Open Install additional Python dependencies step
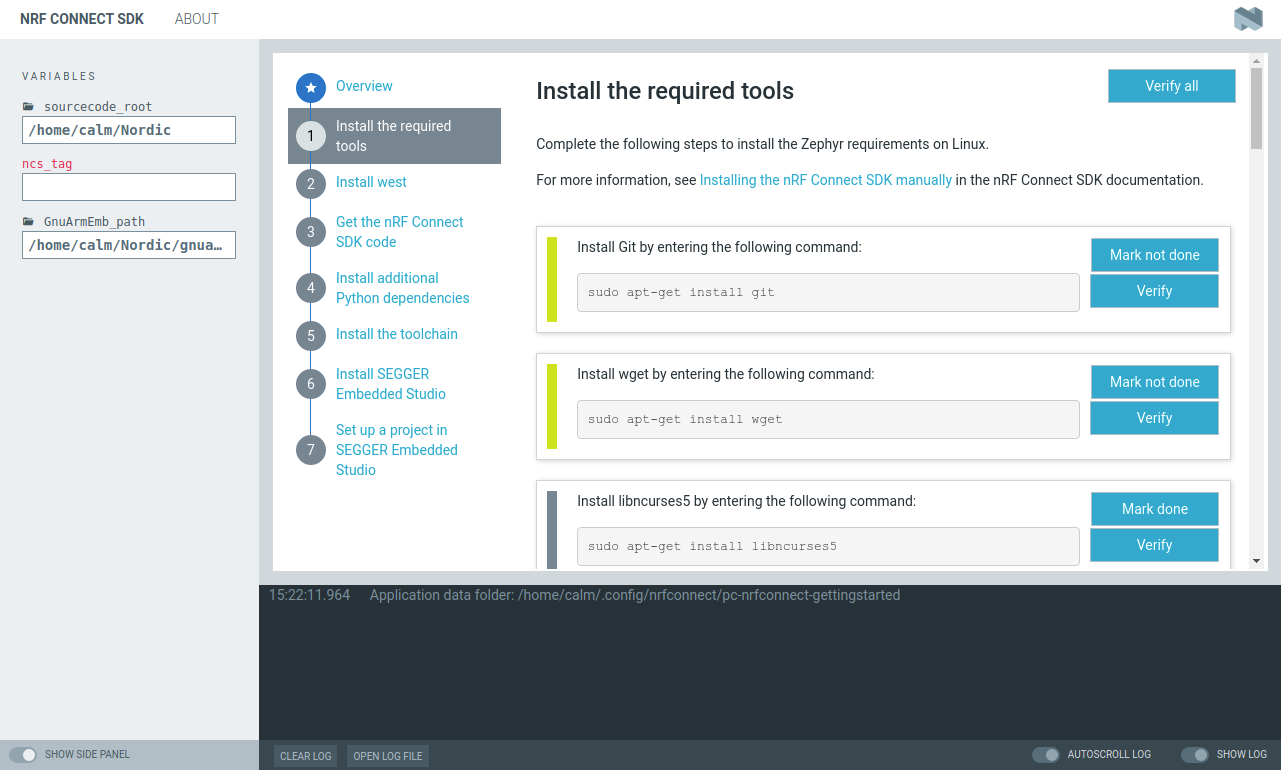Screen dimensions: 1281x770 (402, 288)
